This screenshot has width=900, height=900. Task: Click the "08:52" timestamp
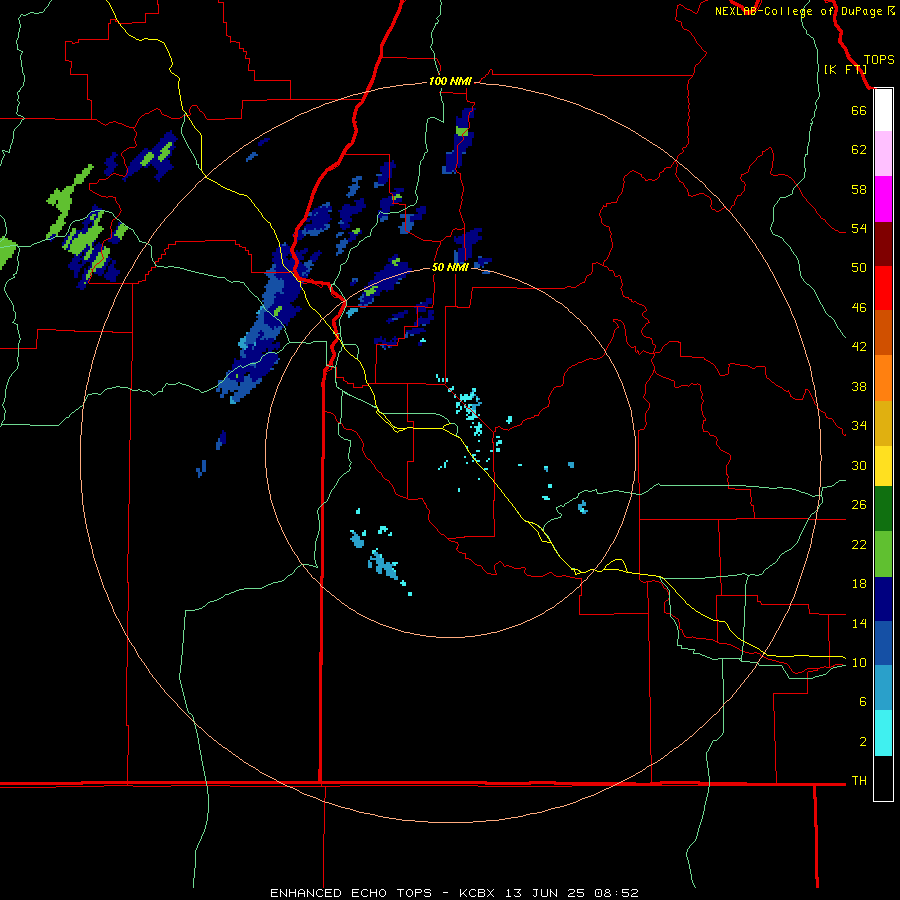(x=616, y=893)
